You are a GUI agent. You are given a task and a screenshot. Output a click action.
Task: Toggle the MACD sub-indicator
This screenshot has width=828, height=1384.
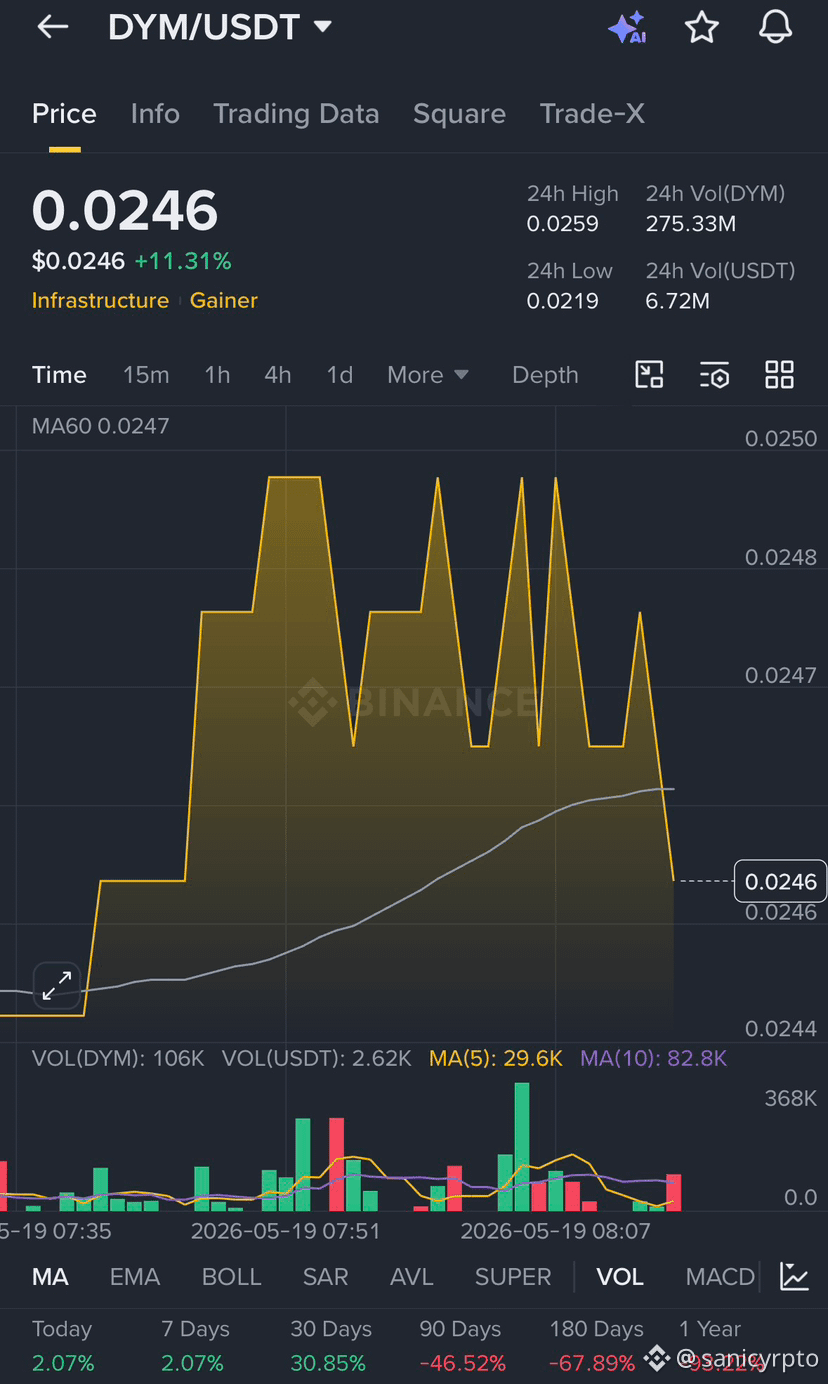tap(720, 1277)
